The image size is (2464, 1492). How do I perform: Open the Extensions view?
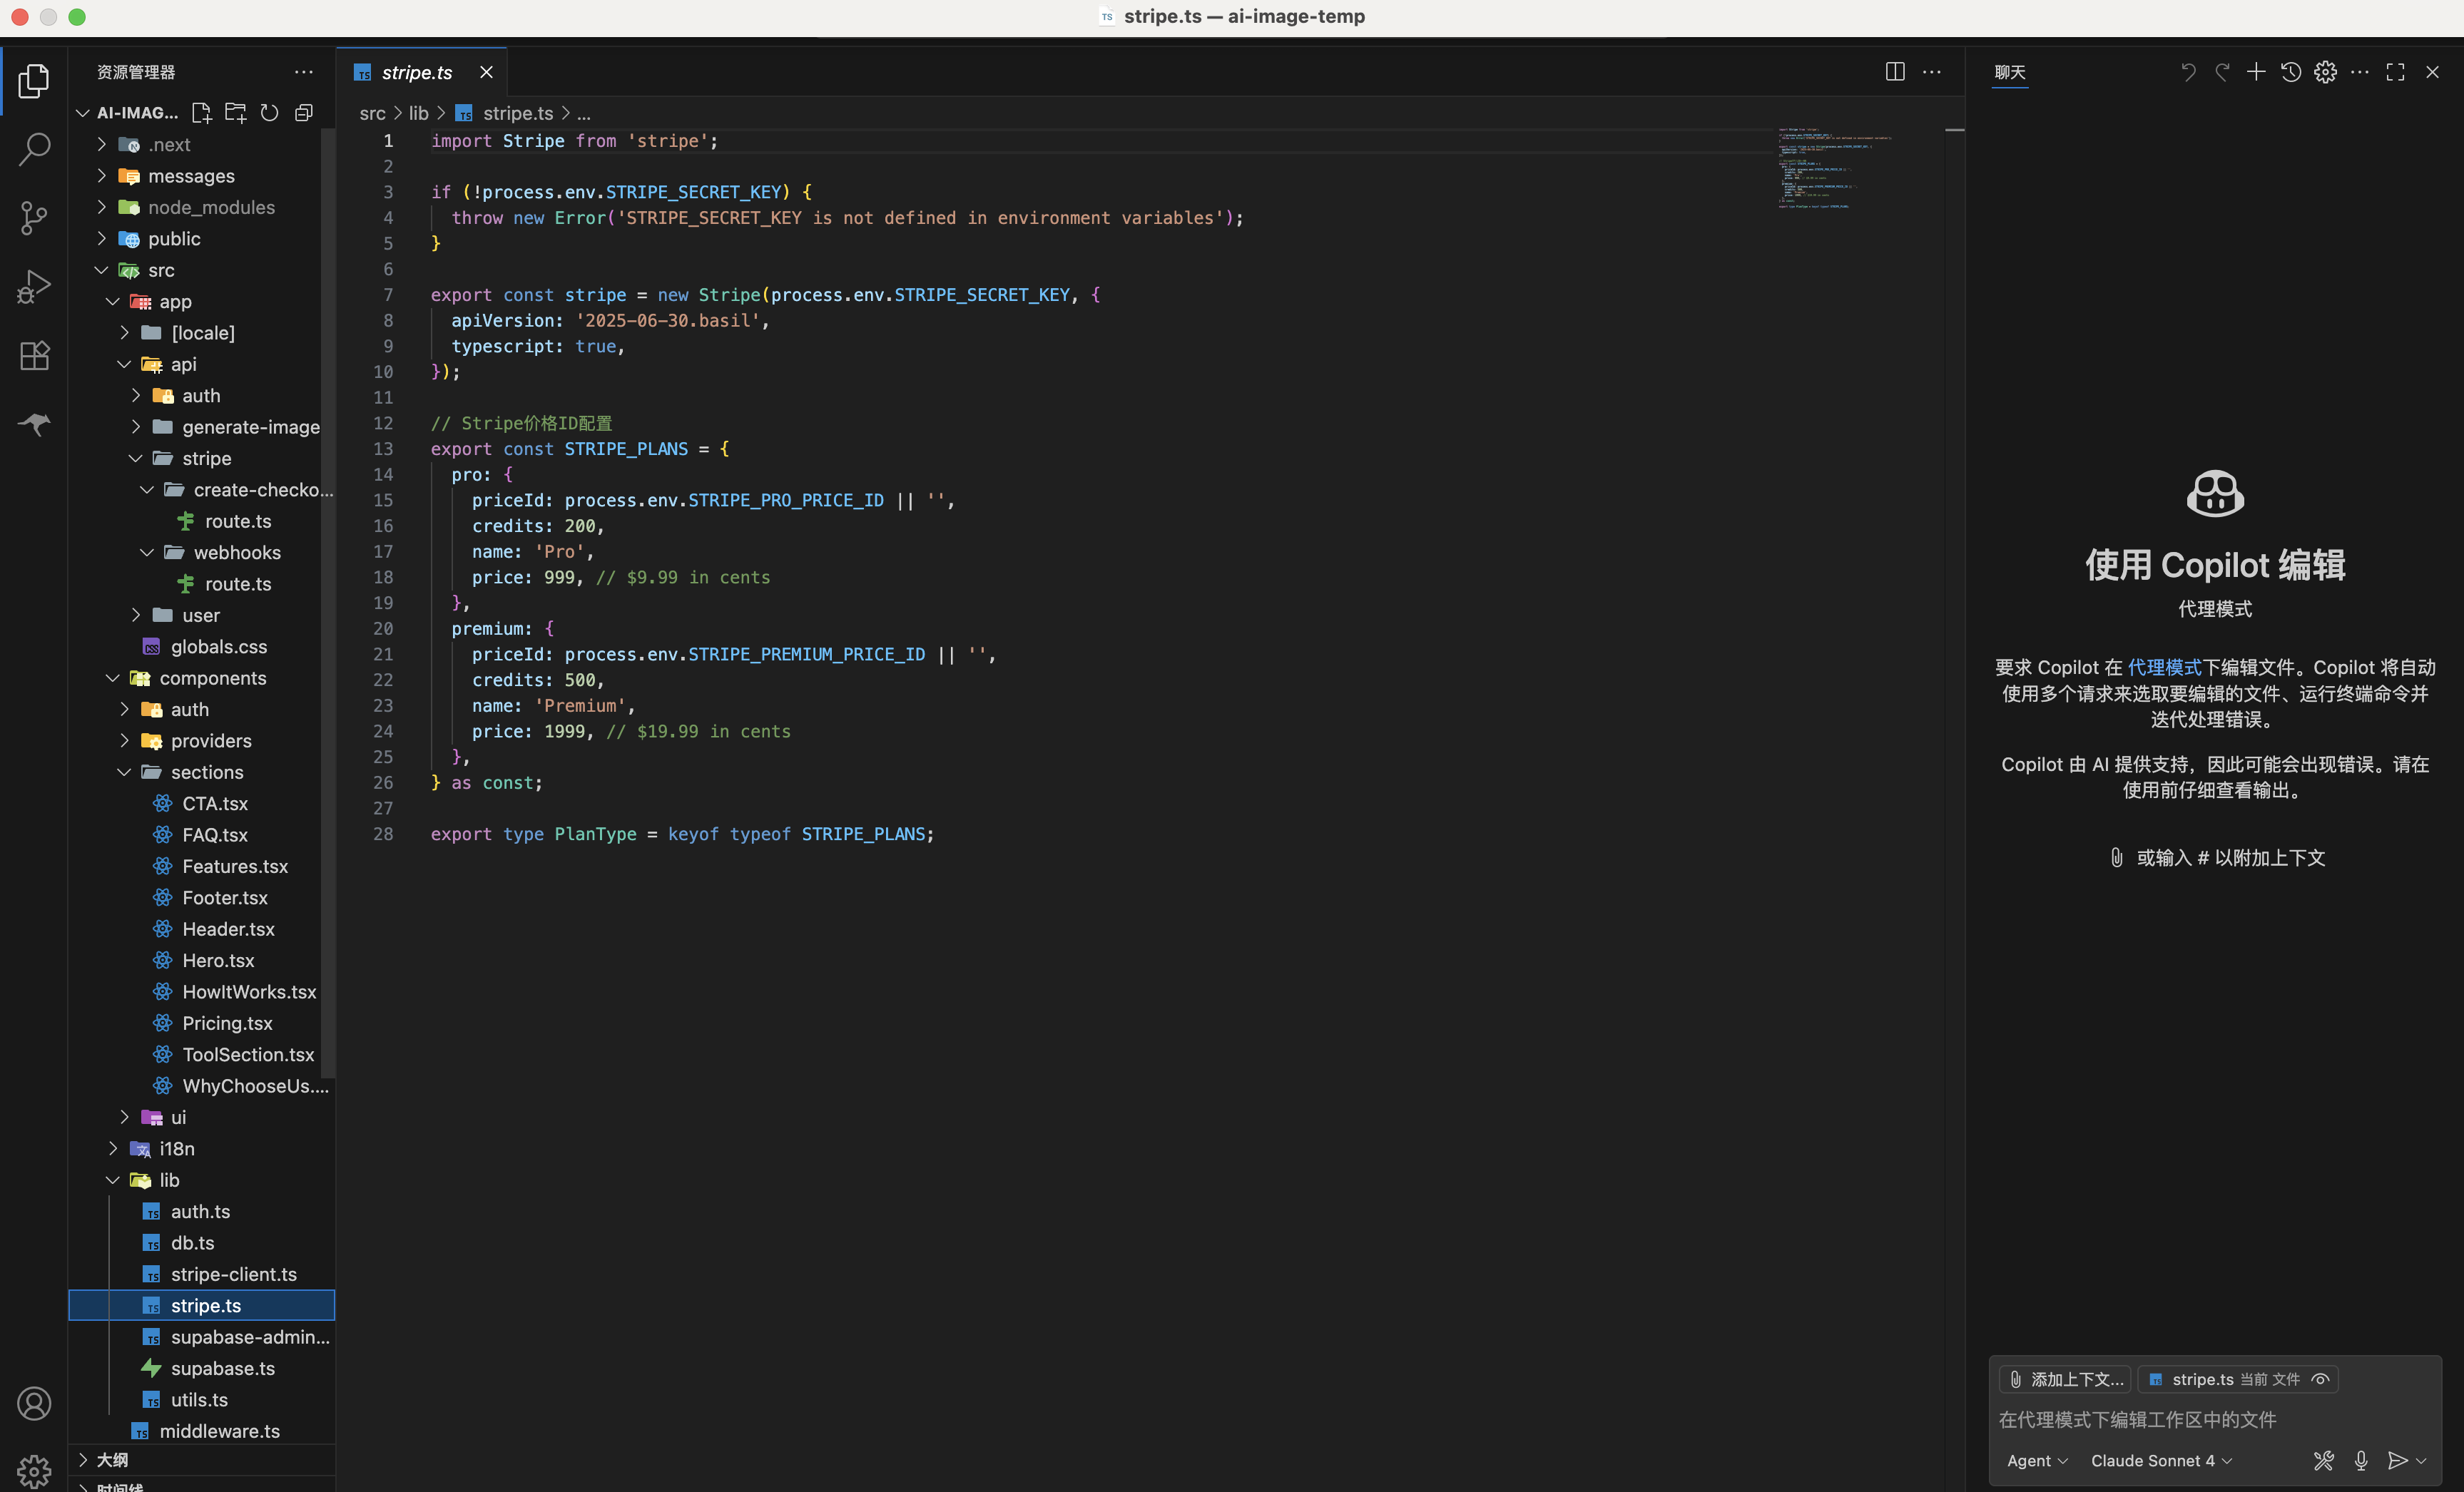click(34, 356)
